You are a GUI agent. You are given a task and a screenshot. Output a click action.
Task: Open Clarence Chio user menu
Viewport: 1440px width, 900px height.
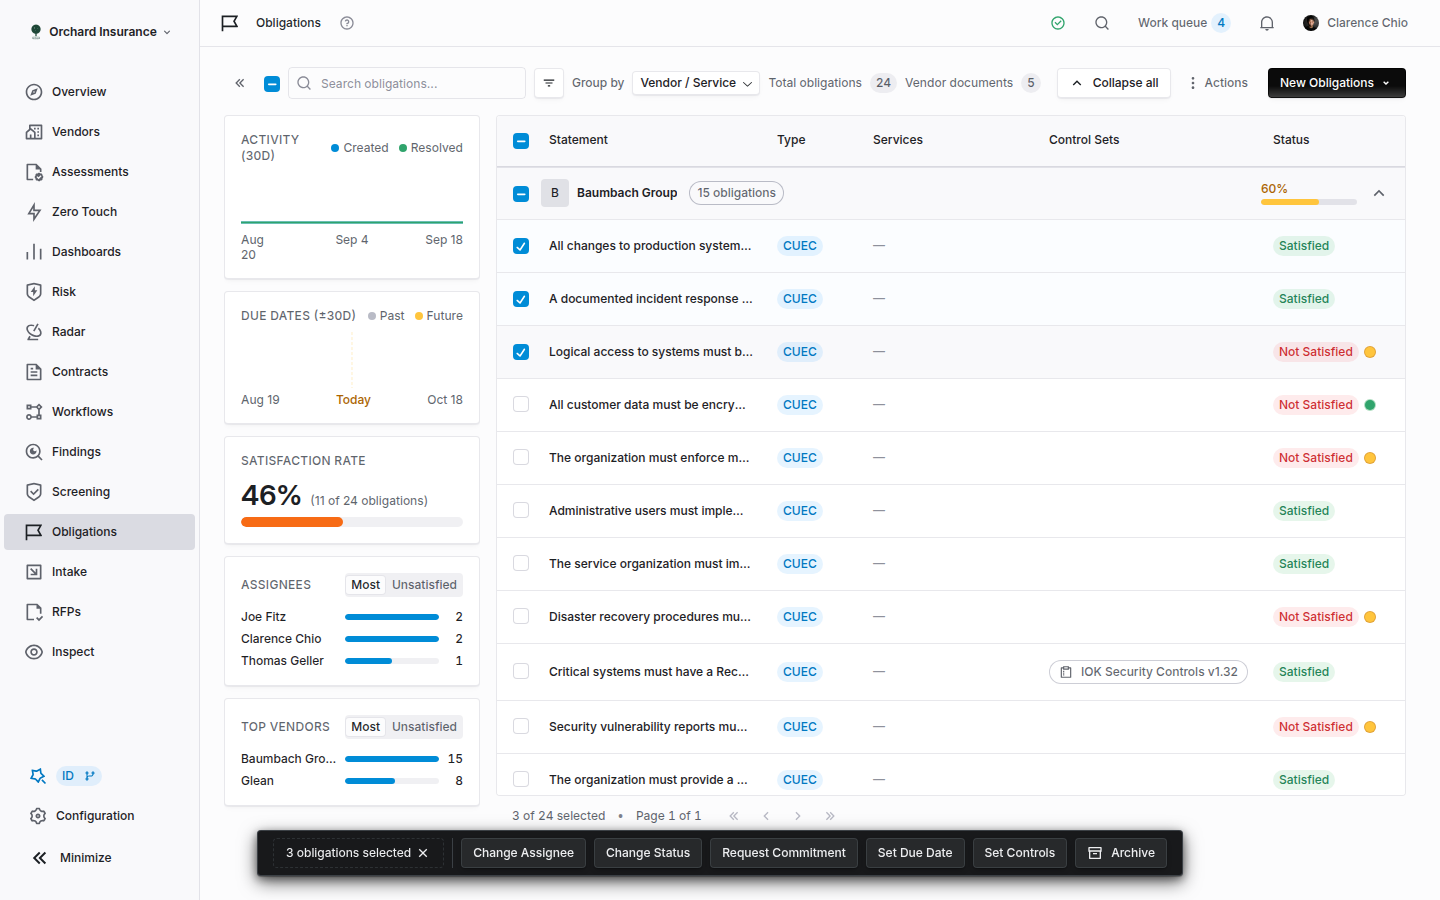(x=1356, y=23)
